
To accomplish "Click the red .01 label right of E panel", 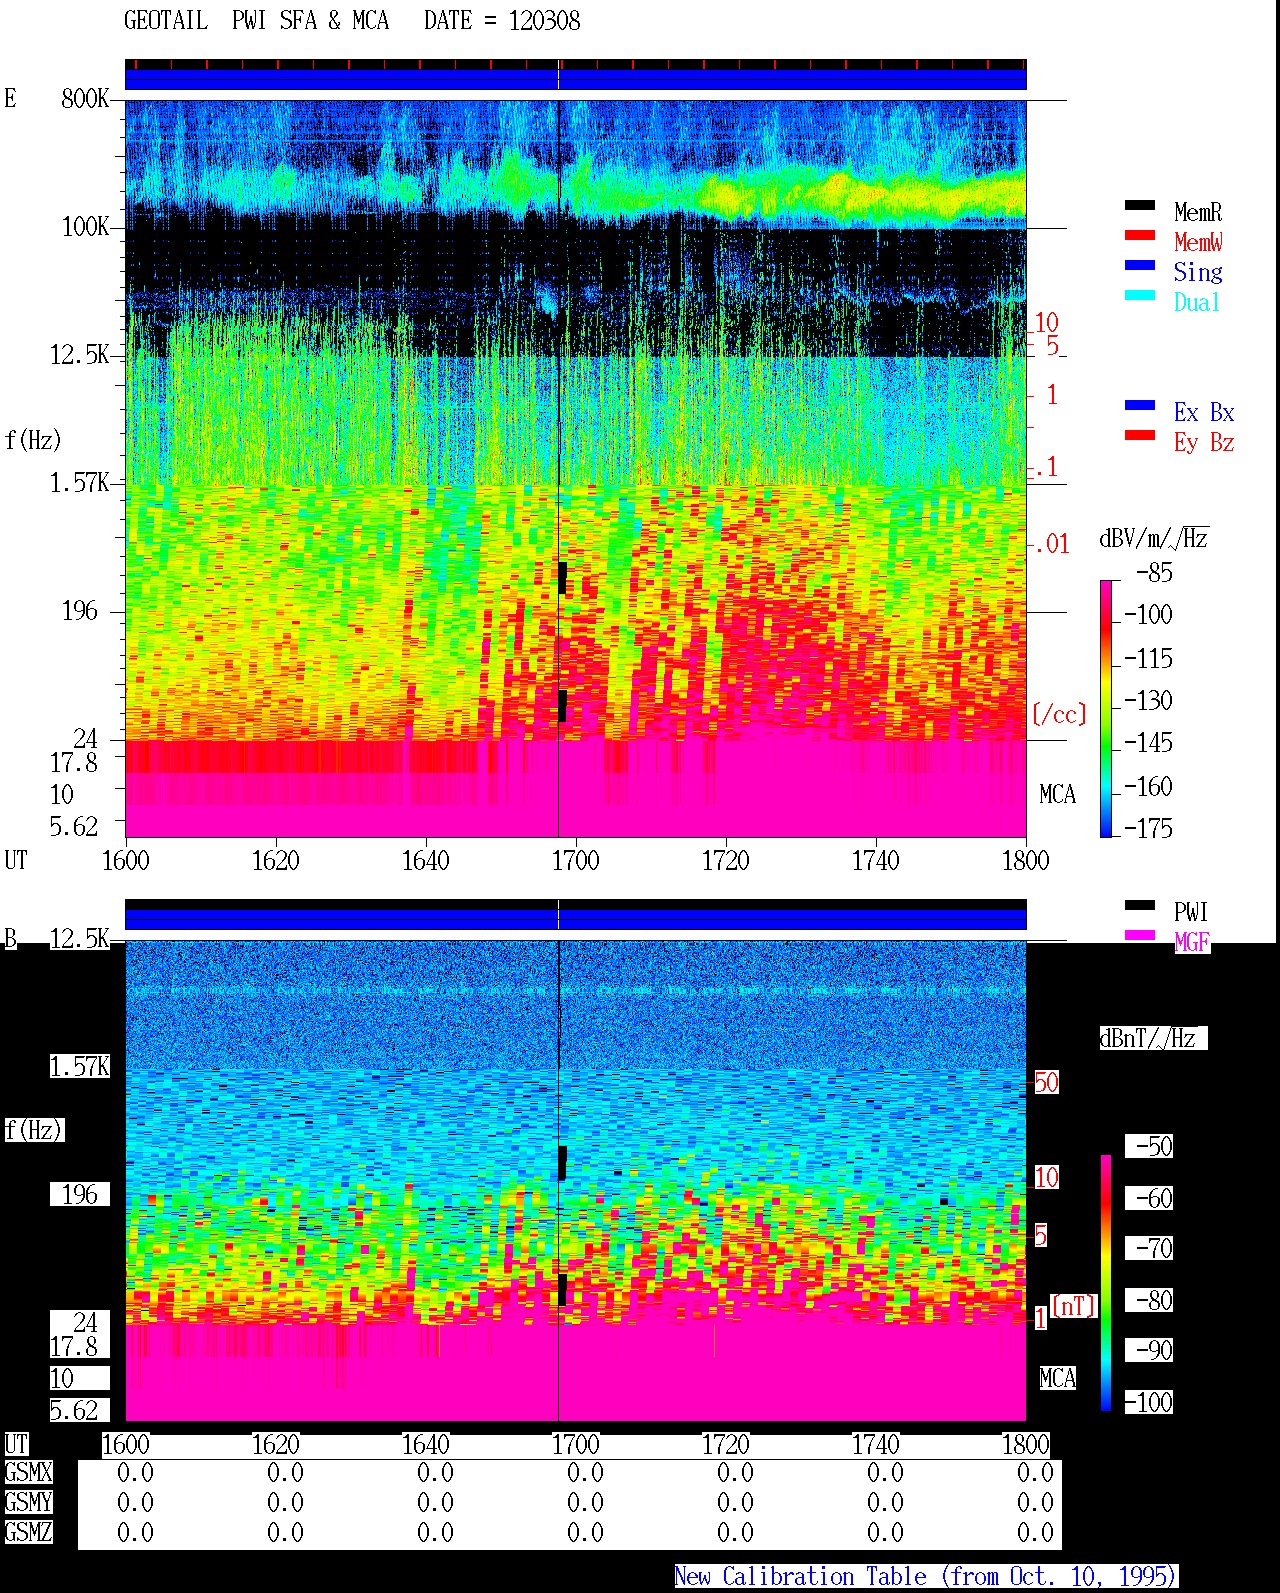I will coord(1051,544).
